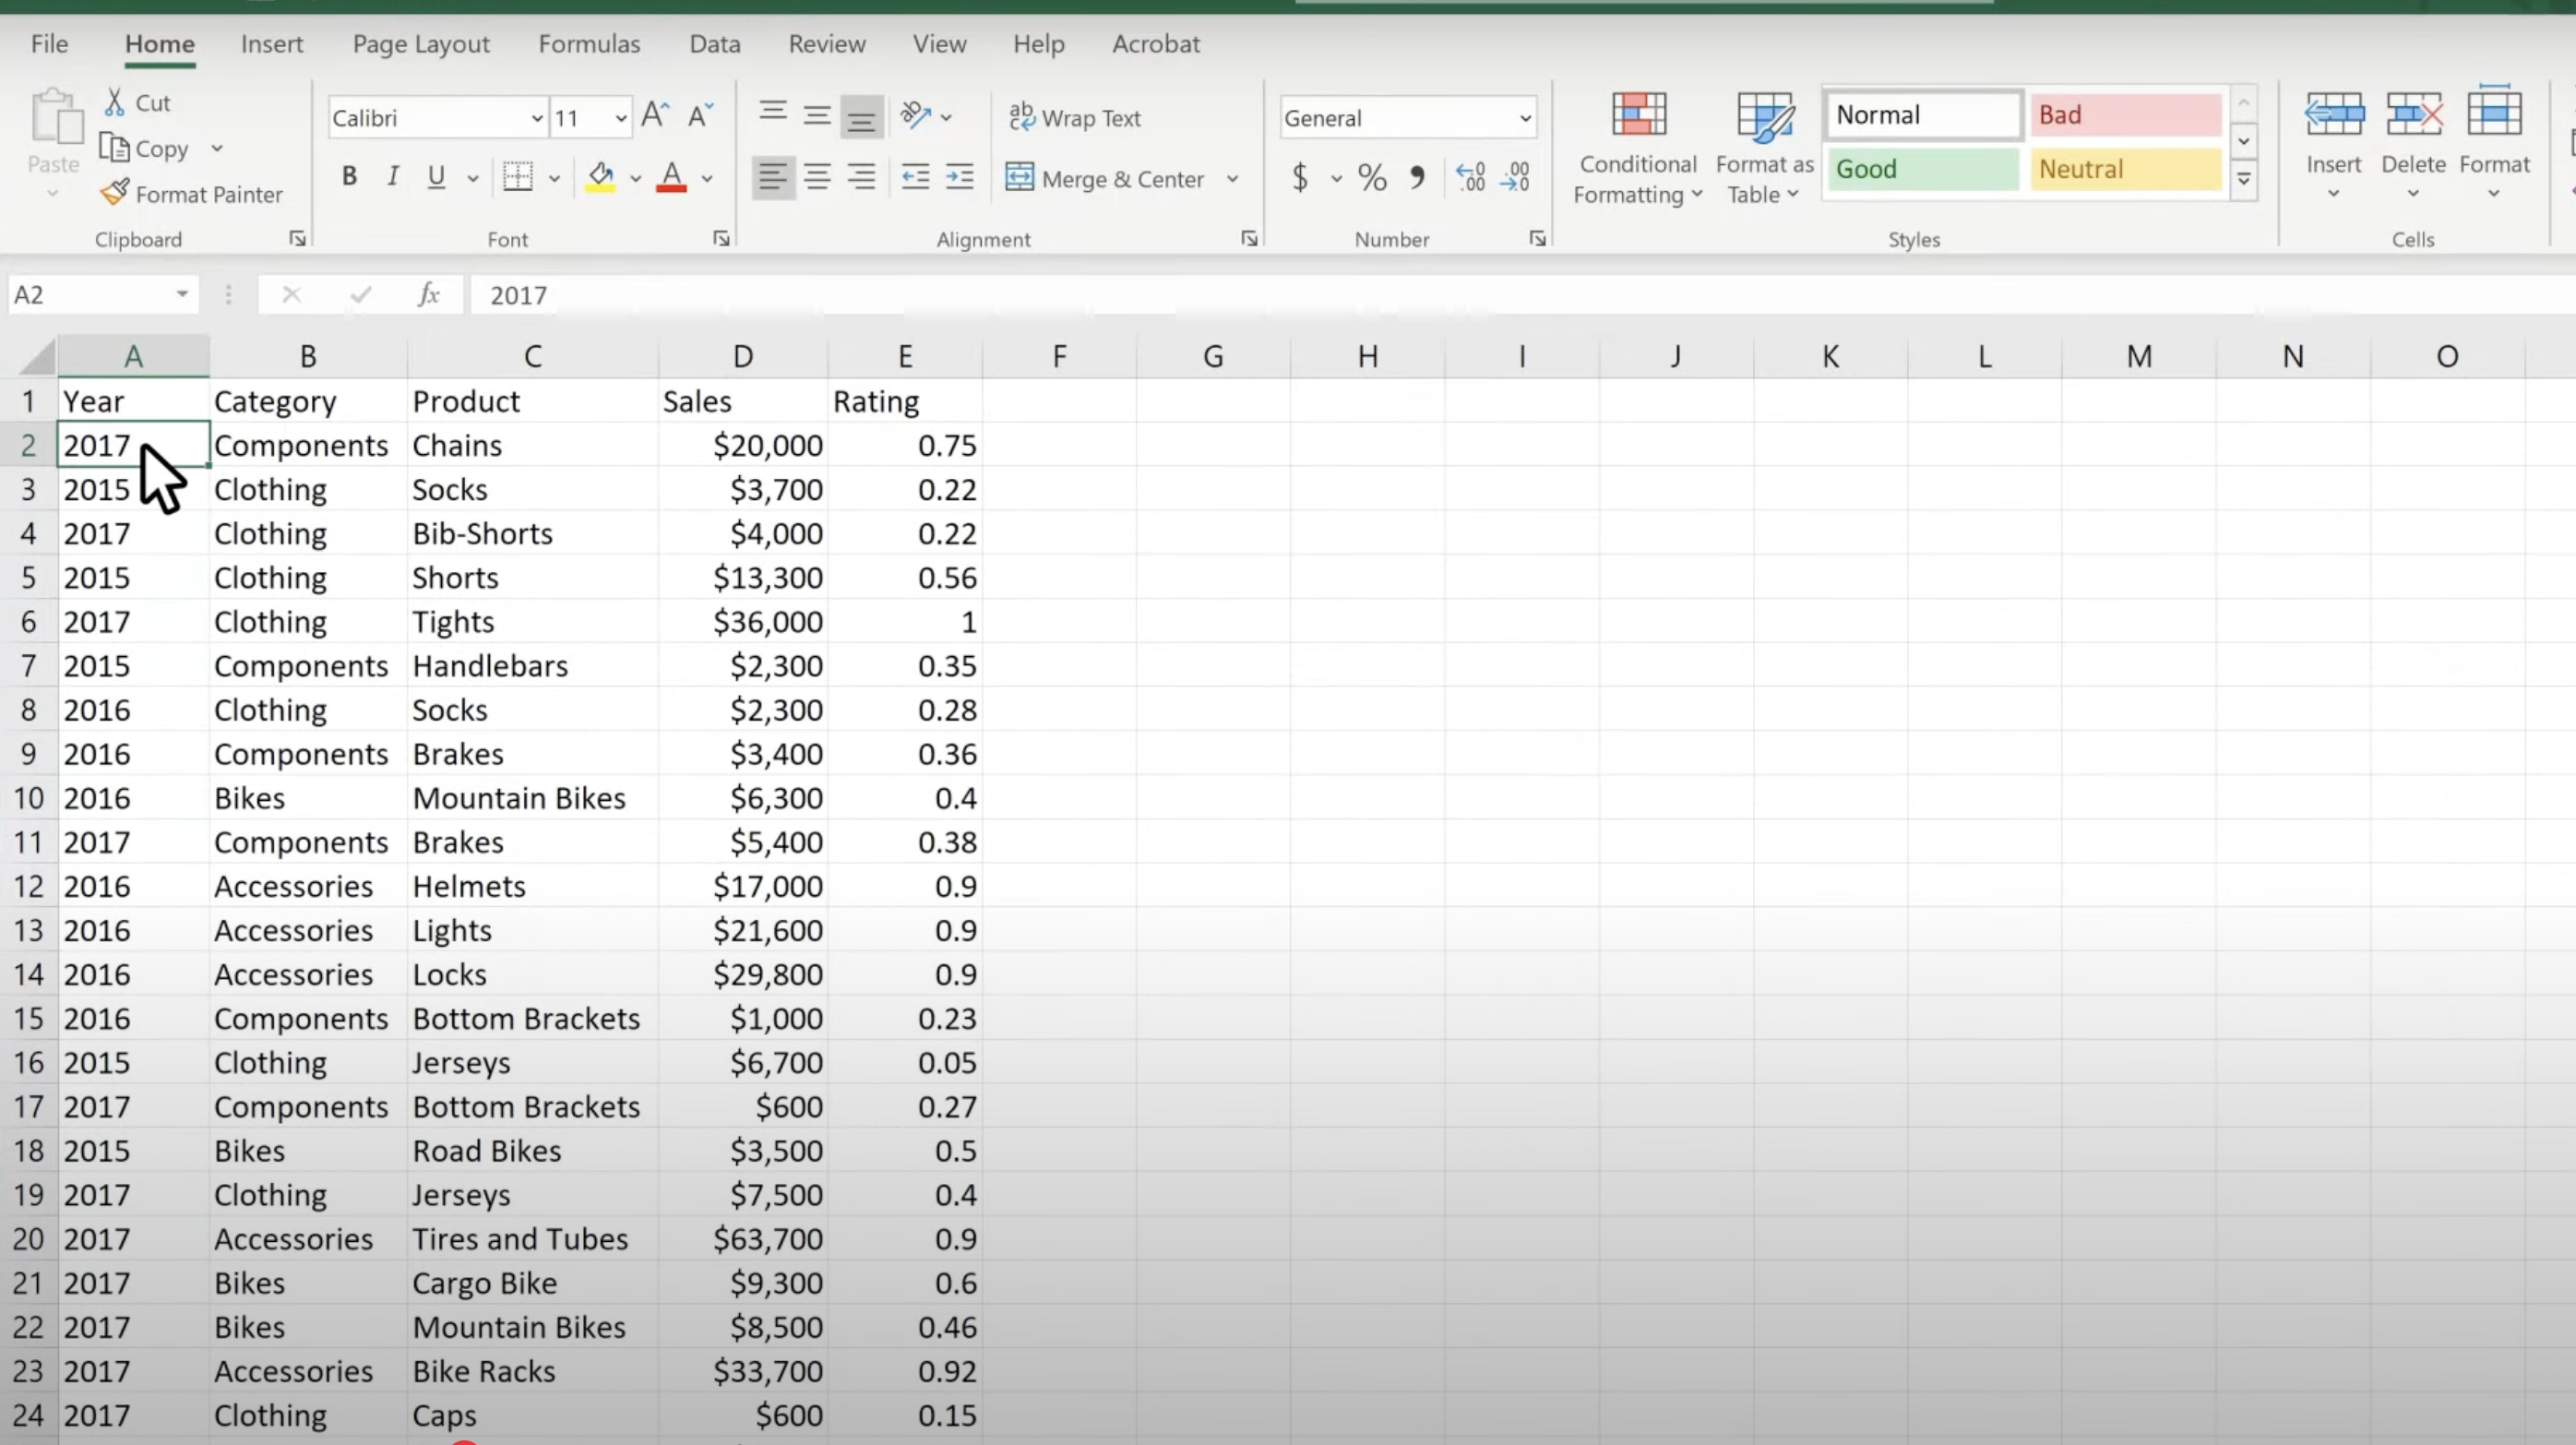Switch to the Formulas ribbon tab
This screenshot has width=2576, height=1445.
[x=589, y=44]
